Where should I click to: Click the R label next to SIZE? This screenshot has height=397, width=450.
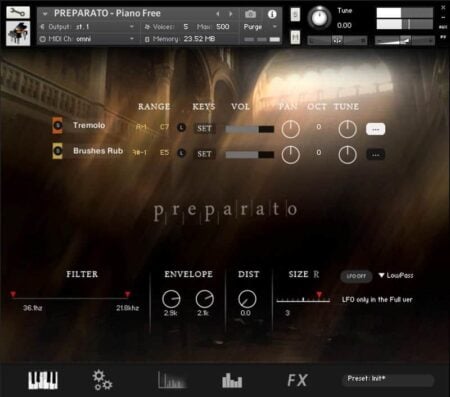(x=316, y=274)
